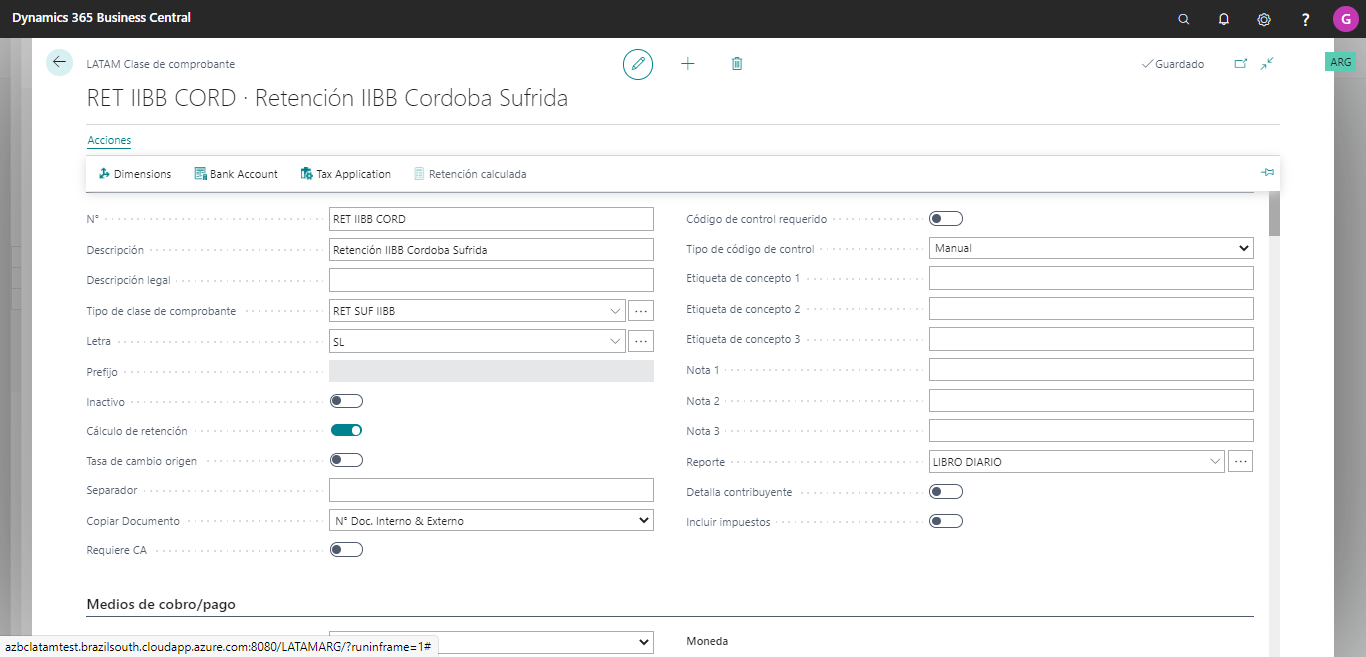Image resolution: width=1366 pixels, height=657 pixels.
Task: Expand Letra dropdown arrow
Action: coord(615,341)
